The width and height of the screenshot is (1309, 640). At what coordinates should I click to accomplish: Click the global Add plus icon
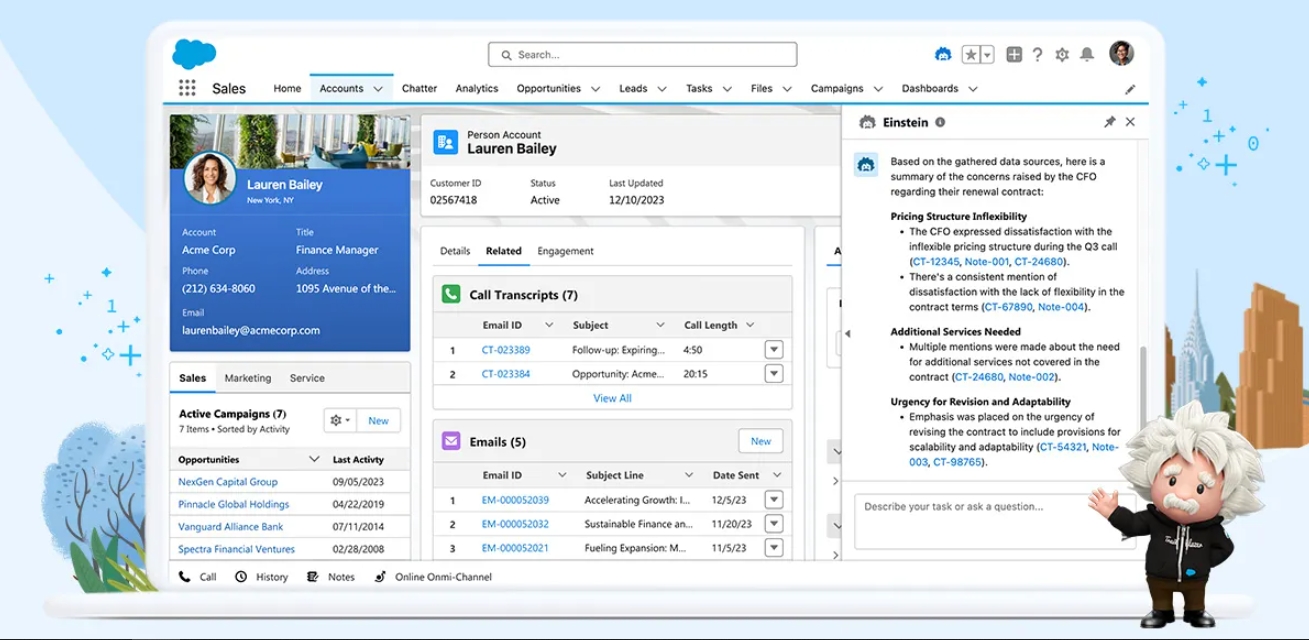click(1014, 54)
